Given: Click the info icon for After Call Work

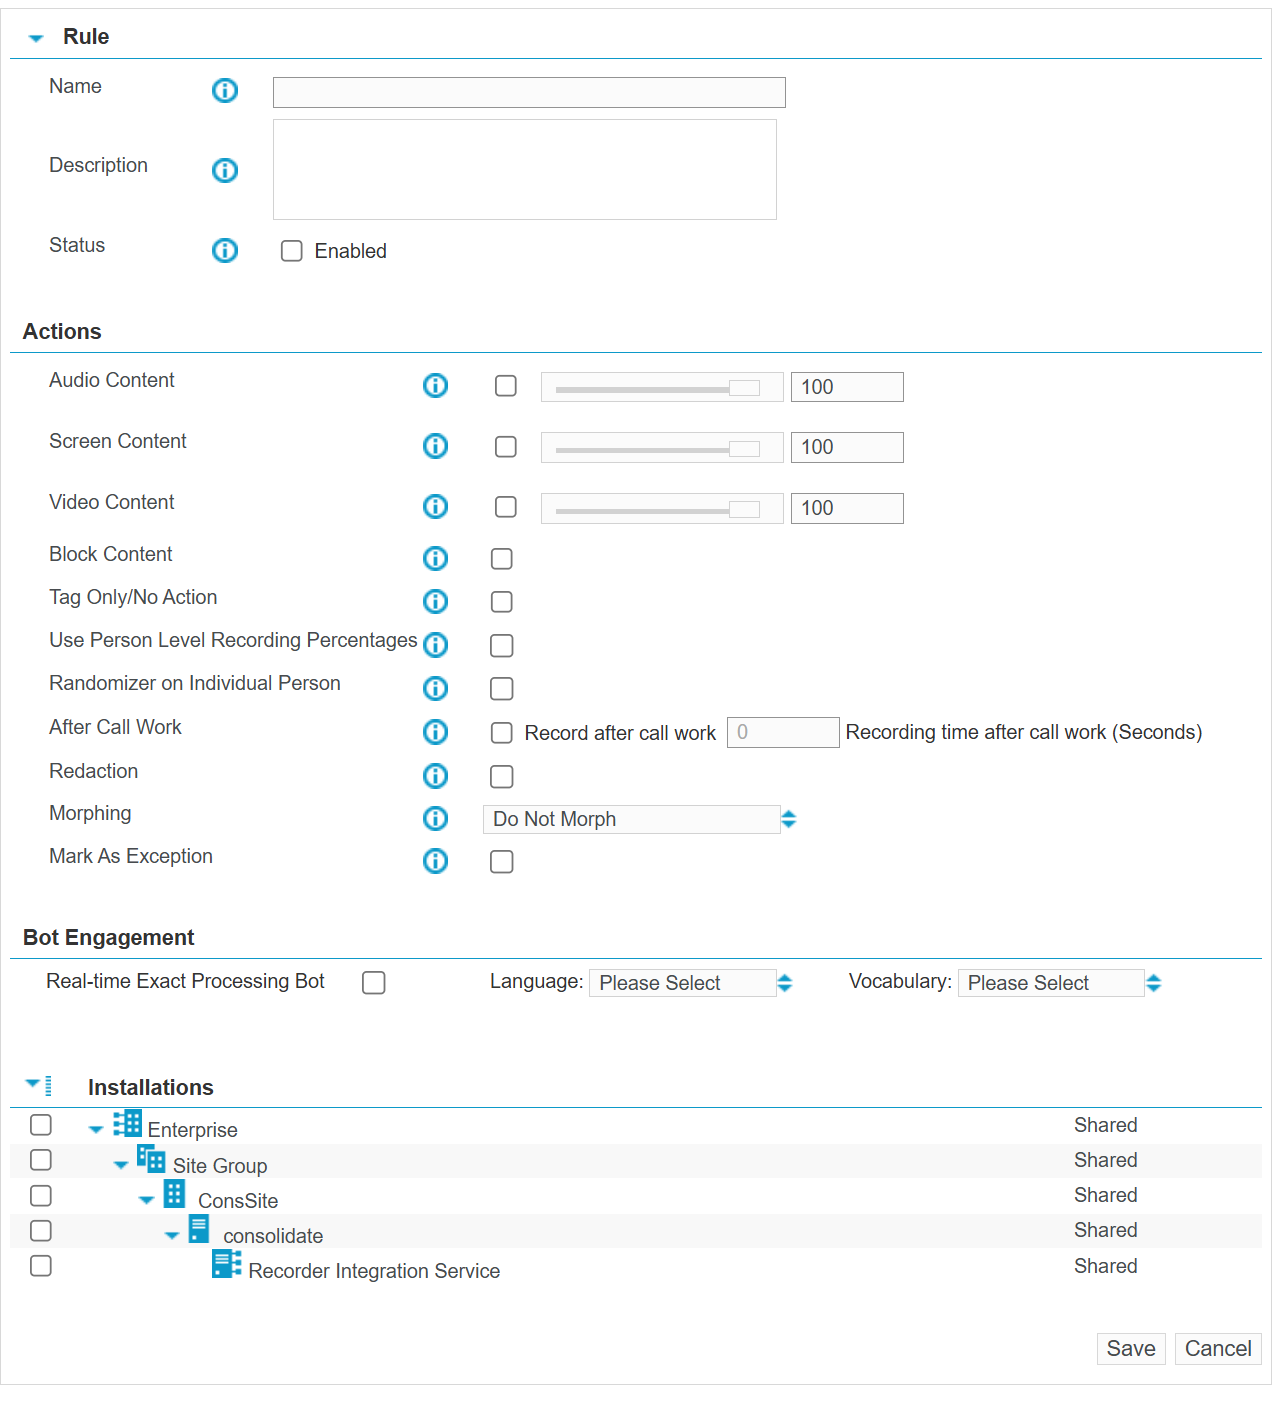Looking at the screenshot, I should [x=435, y=732].
